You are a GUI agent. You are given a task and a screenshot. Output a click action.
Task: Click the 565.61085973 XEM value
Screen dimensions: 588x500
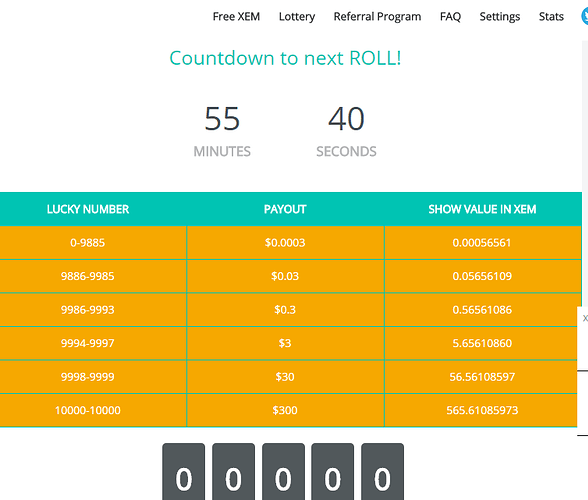(482, 410)
